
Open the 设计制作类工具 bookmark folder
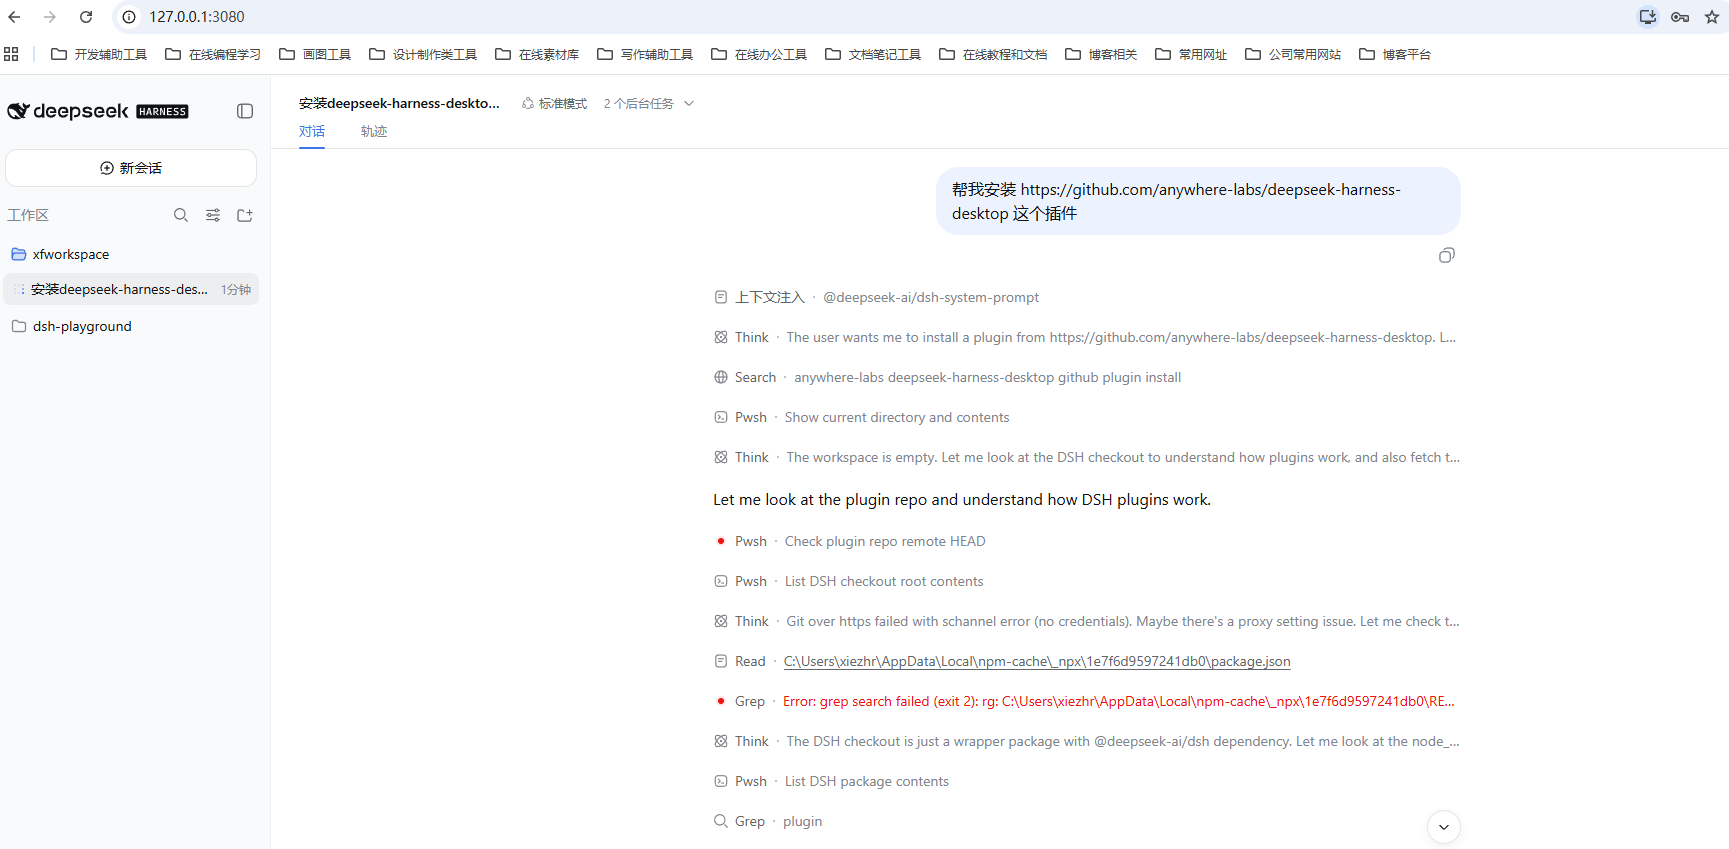pos(423,54)
